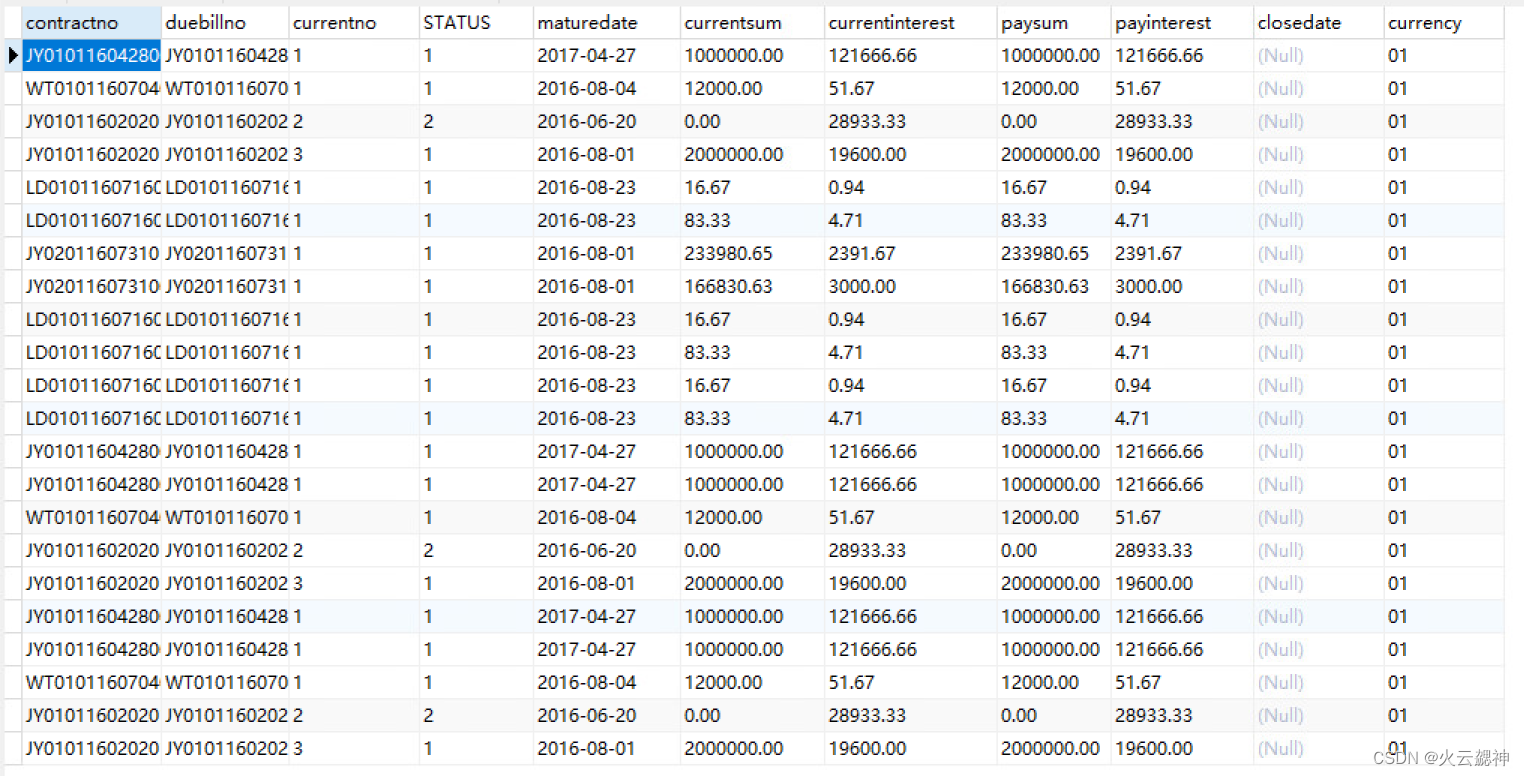1524x776 pixels.
Task: Select the currency column header
Action: (x=1444, y=23)
